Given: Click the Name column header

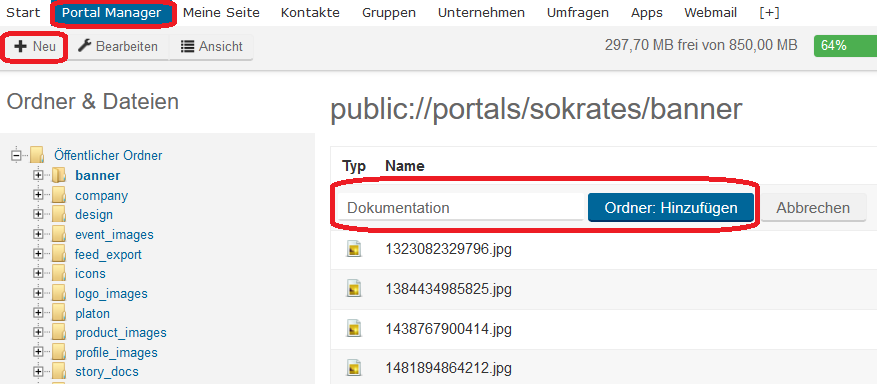Looking at the screenshot, I should pyautogui.click(x=404, y=166).
